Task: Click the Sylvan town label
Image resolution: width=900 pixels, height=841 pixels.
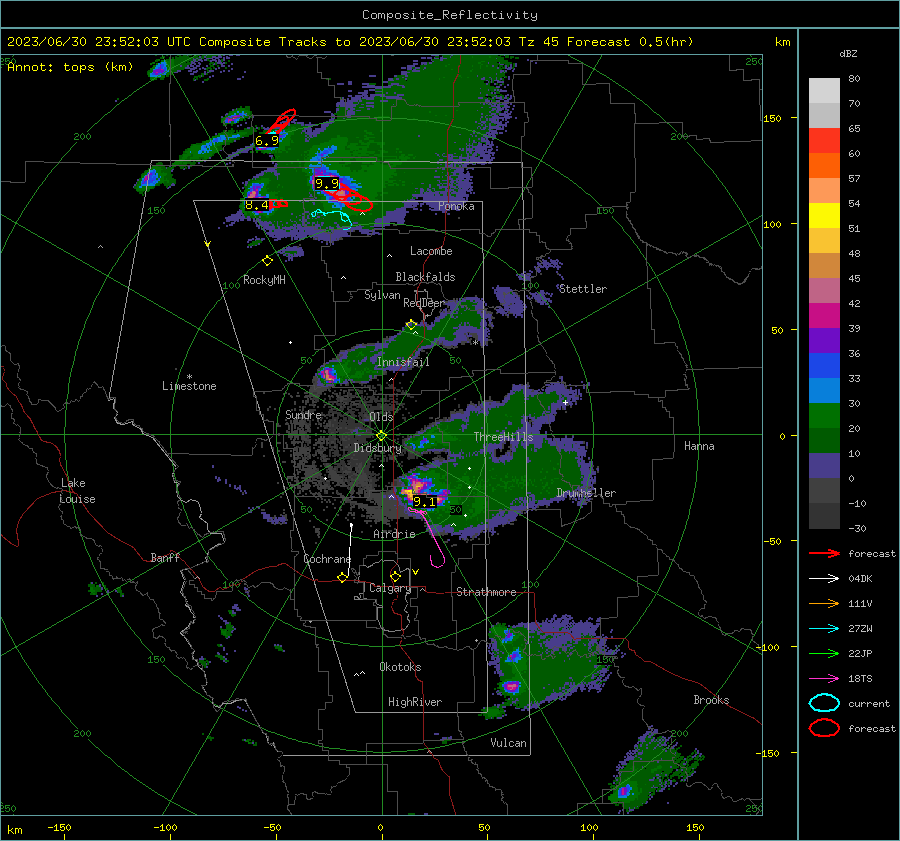Action: click(x=382, y=295)
